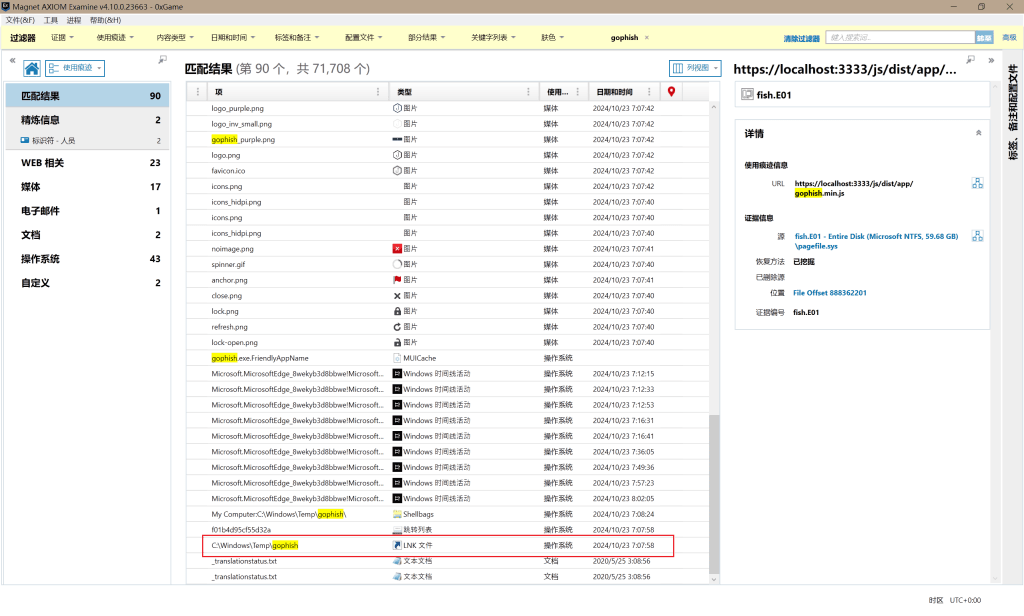Pin the left navigation panel using the pin icon
Viewport: 1024px width, 616px height.
click(x=162, y=60)
